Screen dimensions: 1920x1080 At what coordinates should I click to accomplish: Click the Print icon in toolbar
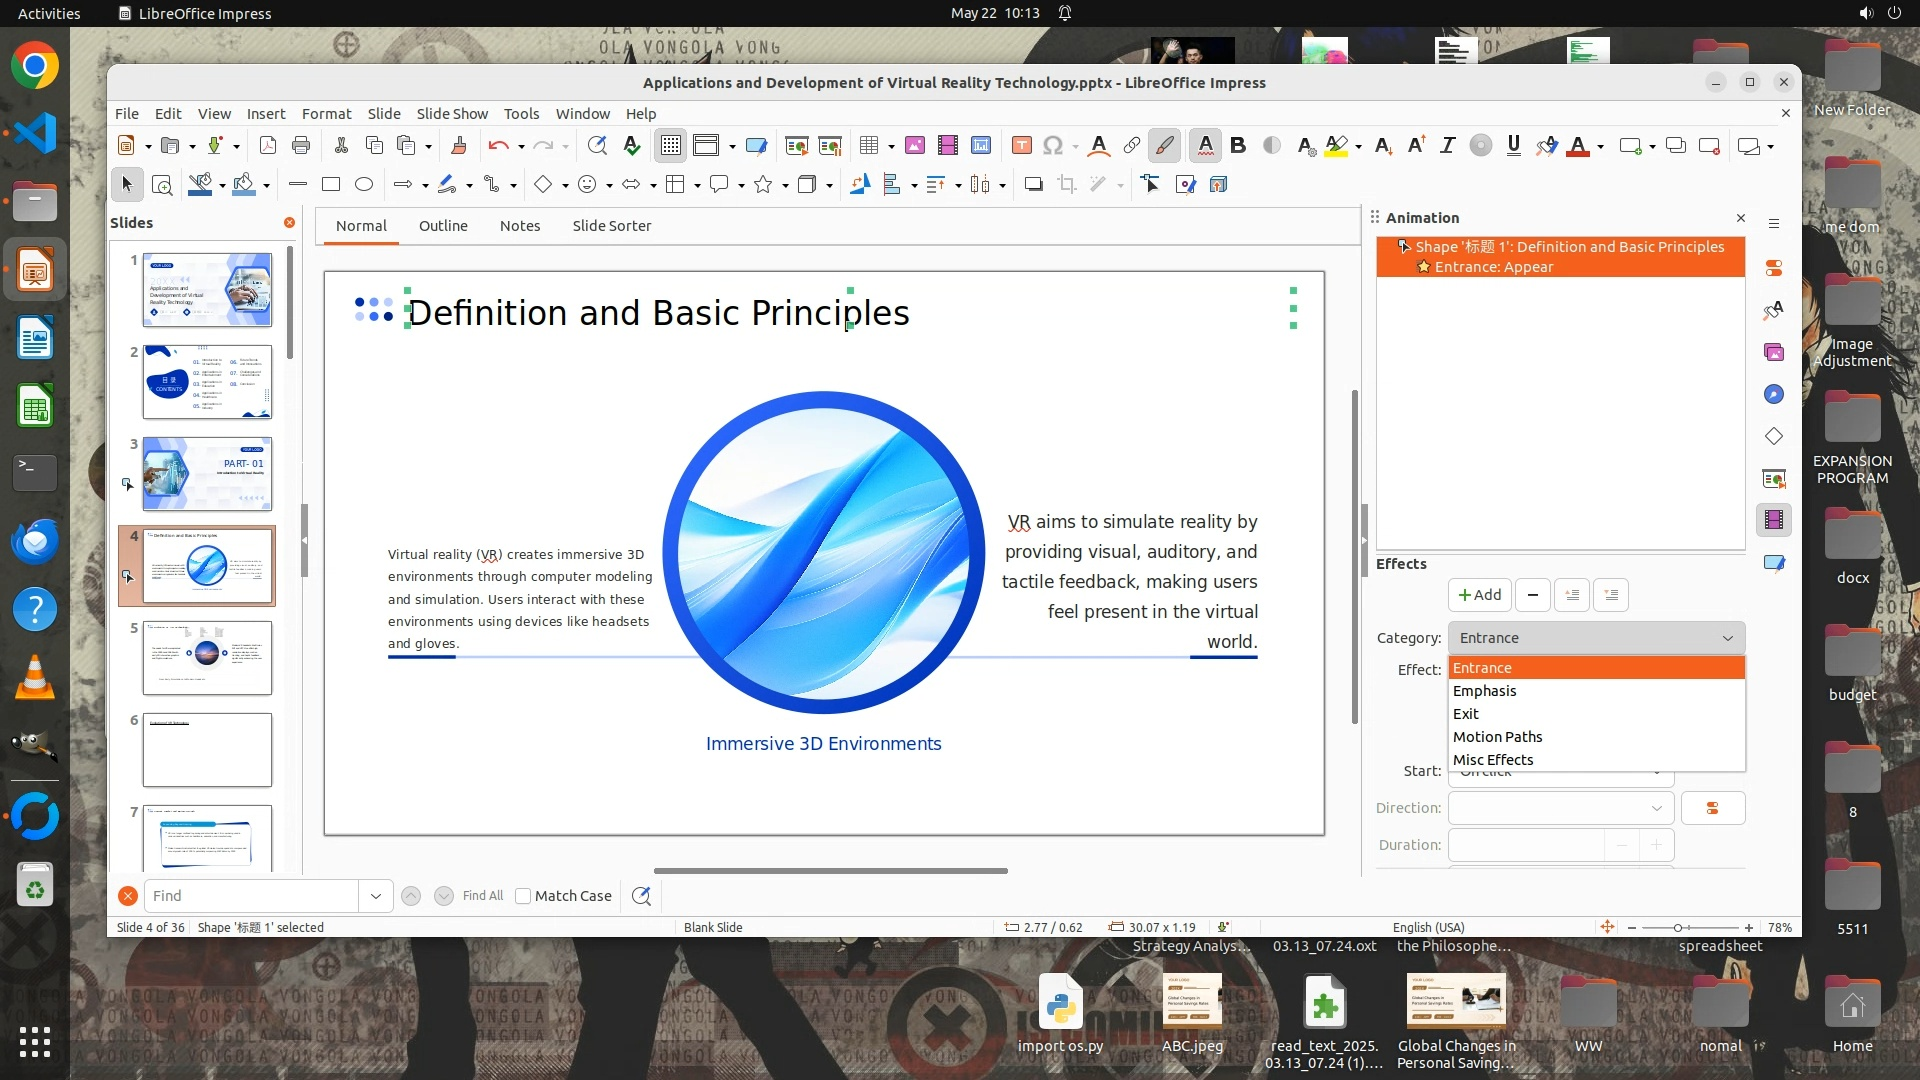point(301,146)
